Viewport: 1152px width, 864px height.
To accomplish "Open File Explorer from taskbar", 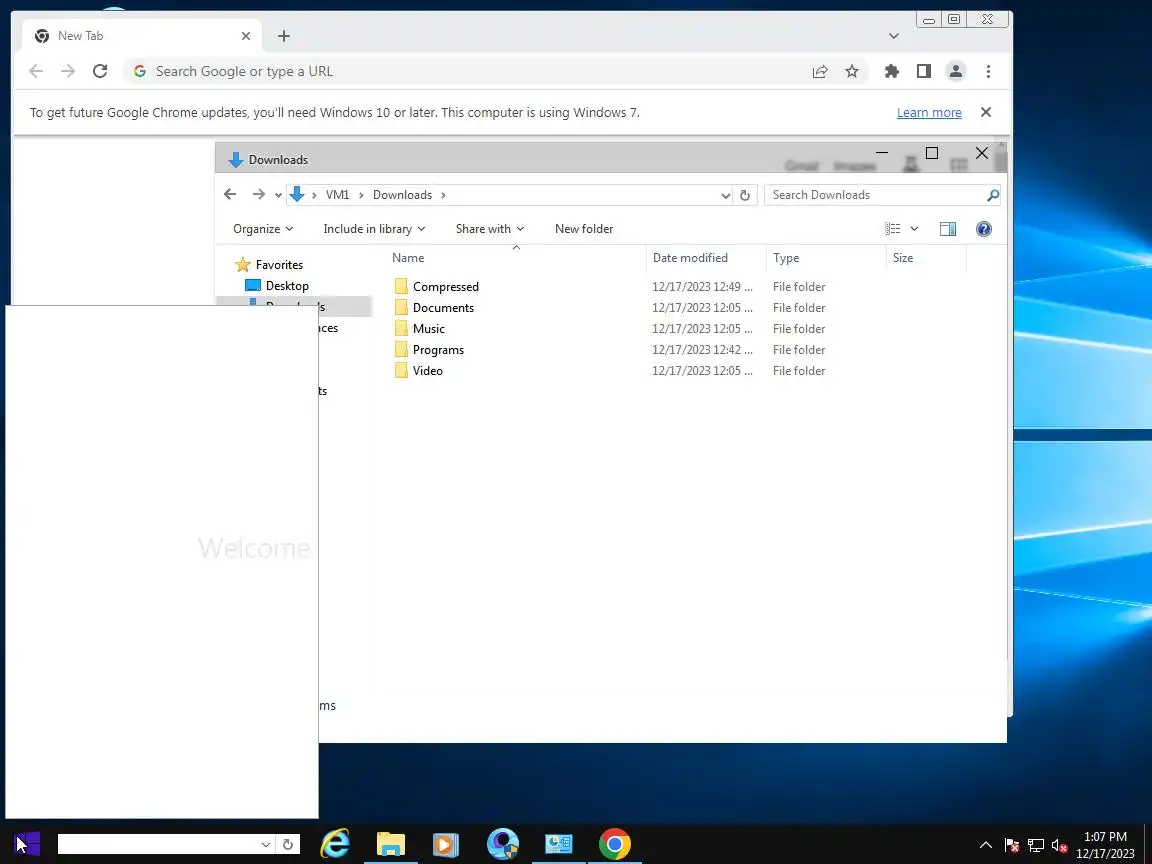I will click(x=391, y=843).
